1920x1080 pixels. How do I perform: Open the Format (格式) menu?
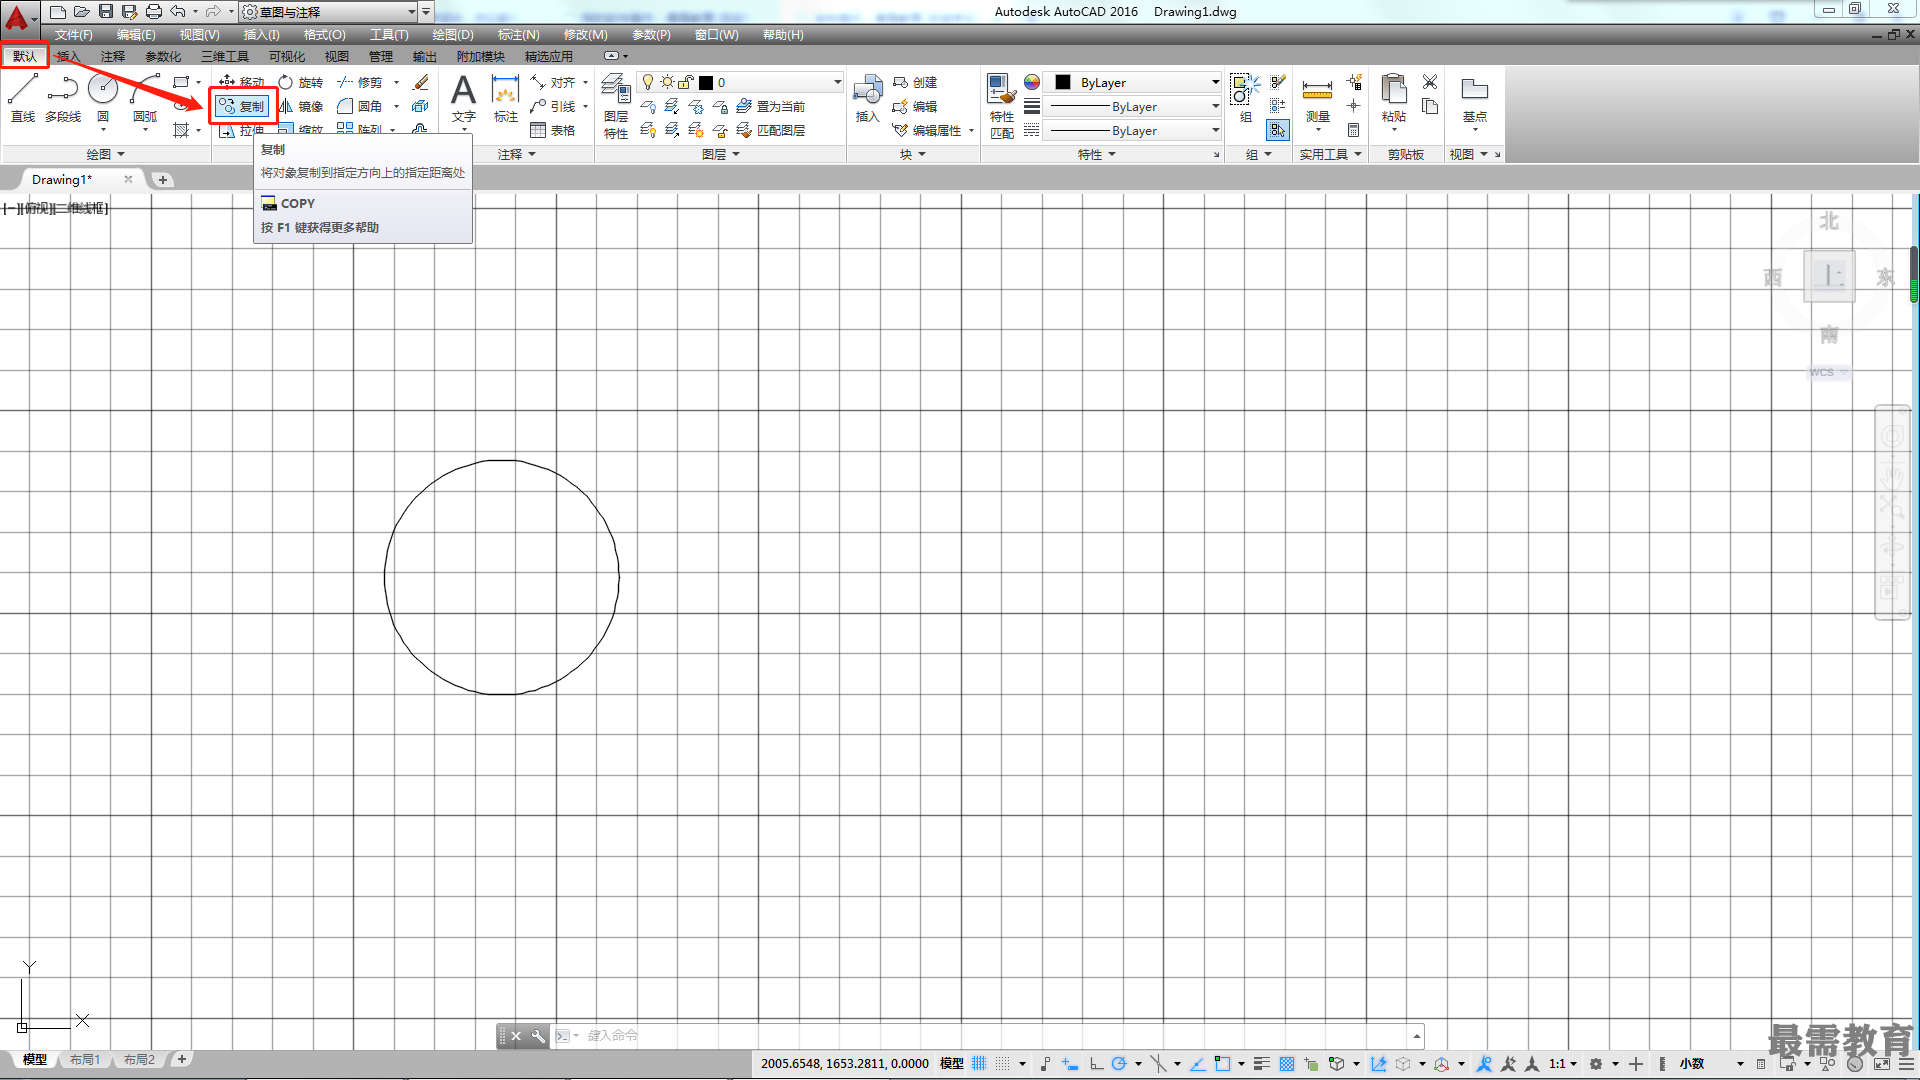(x=324, y=34)
